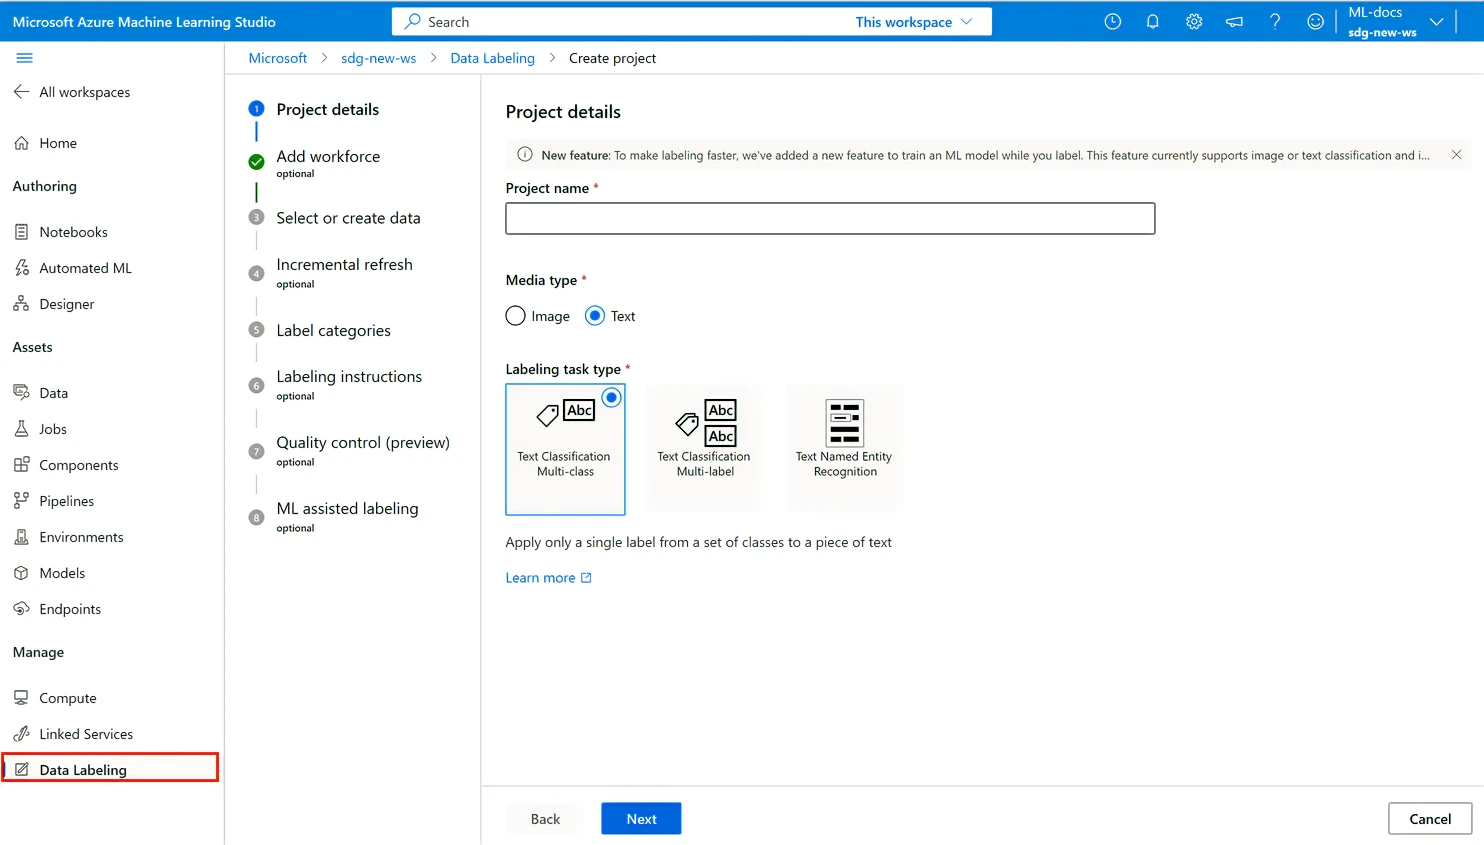Screen dimensions: 1484x845
Task: Open the Designer tool
Action: point(66,303)
